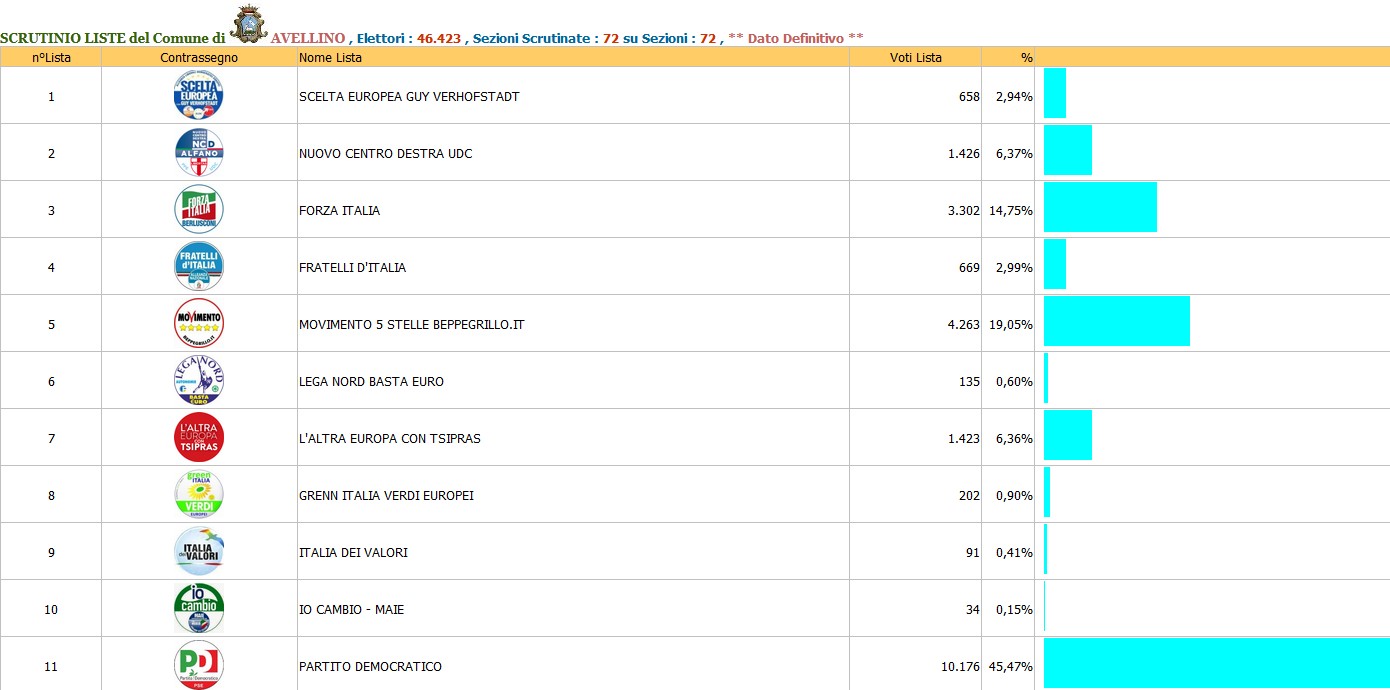The image size is (1390, 690).
Task: Select the Forza Italia Berlusconi logo
Action: pos(199,209)
